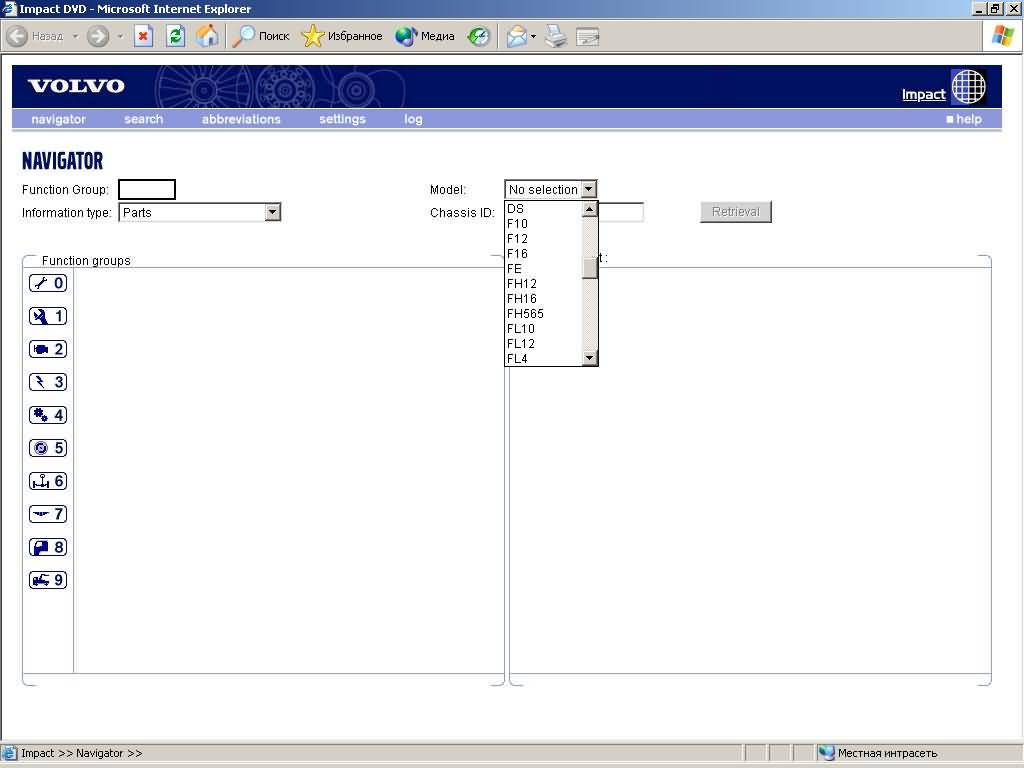Click the model list scroll up arrow

pos(589,209)
